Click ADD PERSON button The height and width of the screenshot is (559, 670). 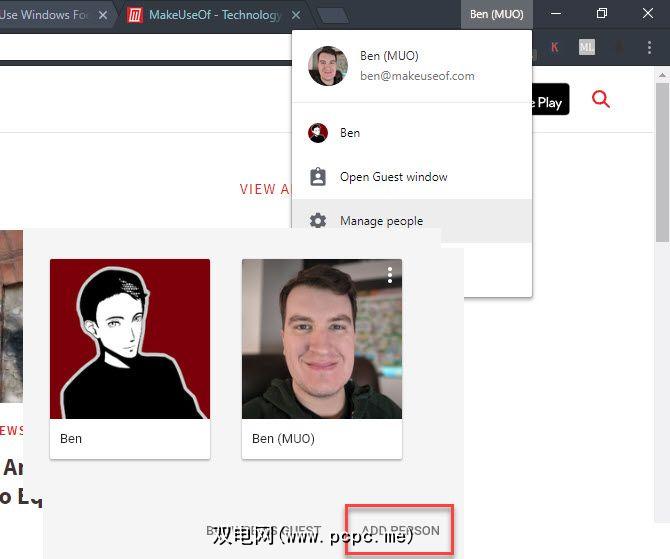[400, 530]
